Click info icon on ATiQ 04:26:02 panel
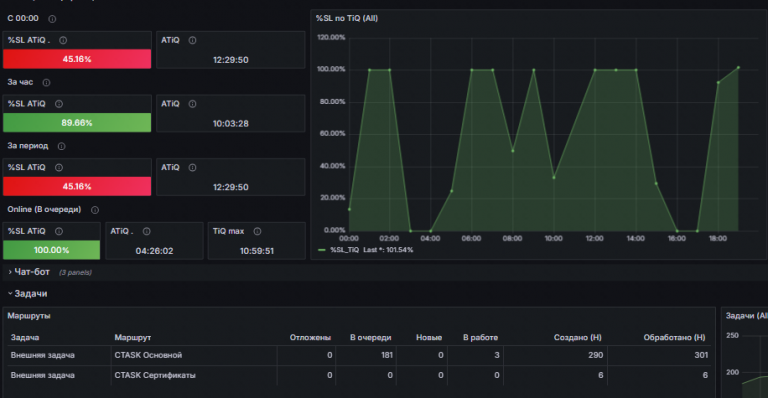Screen dimensions: 768x398 [146, 232]
